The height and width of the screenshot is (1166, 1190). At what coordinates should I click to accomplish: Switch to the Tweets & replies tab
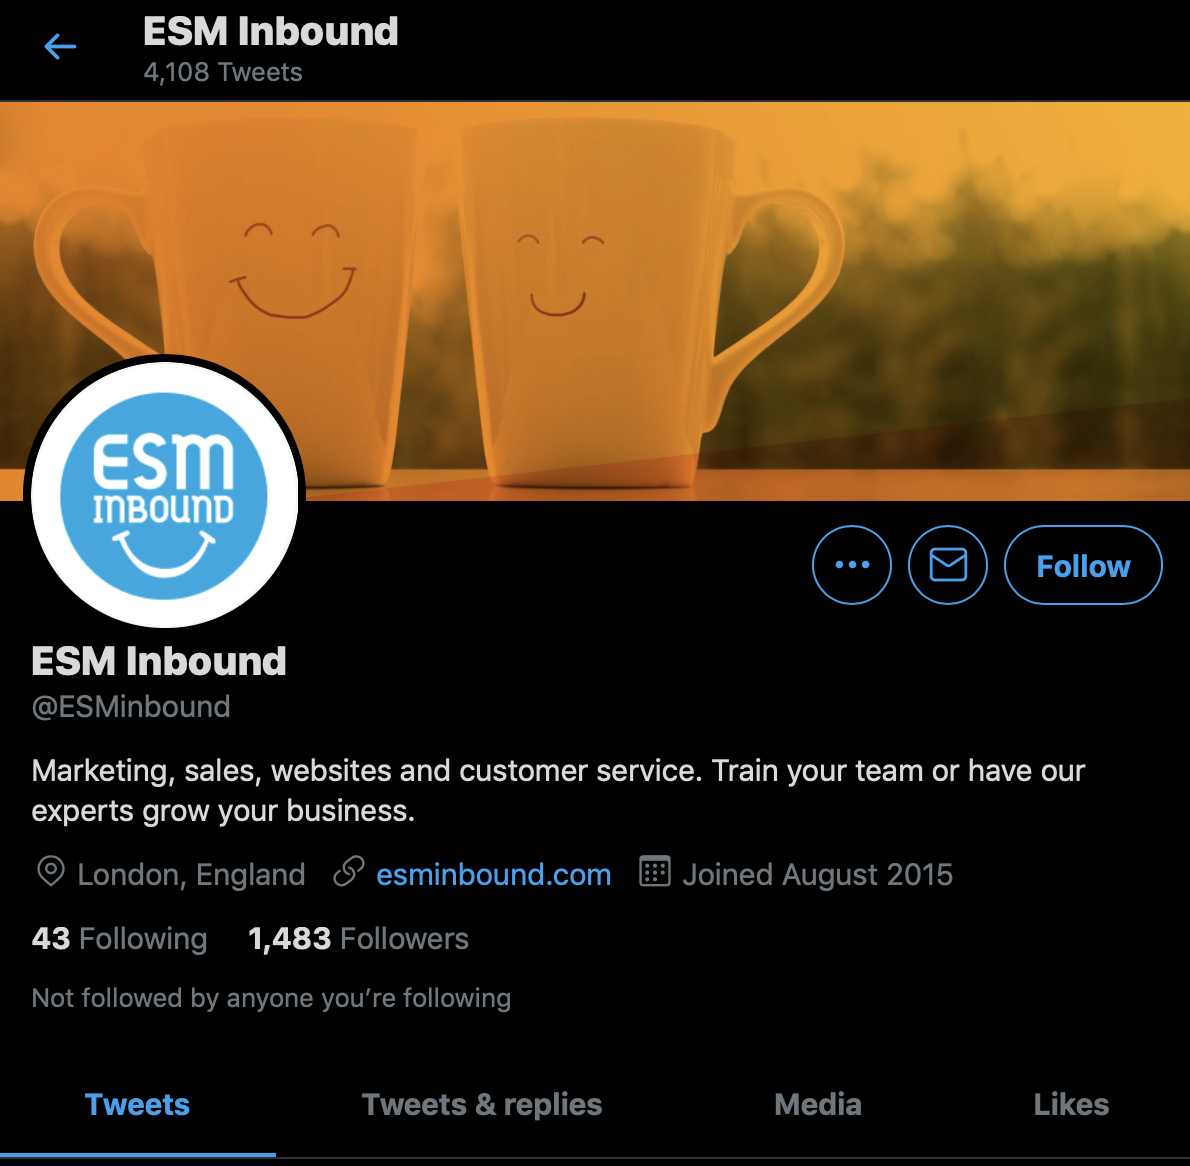(x=482, y=1105)
